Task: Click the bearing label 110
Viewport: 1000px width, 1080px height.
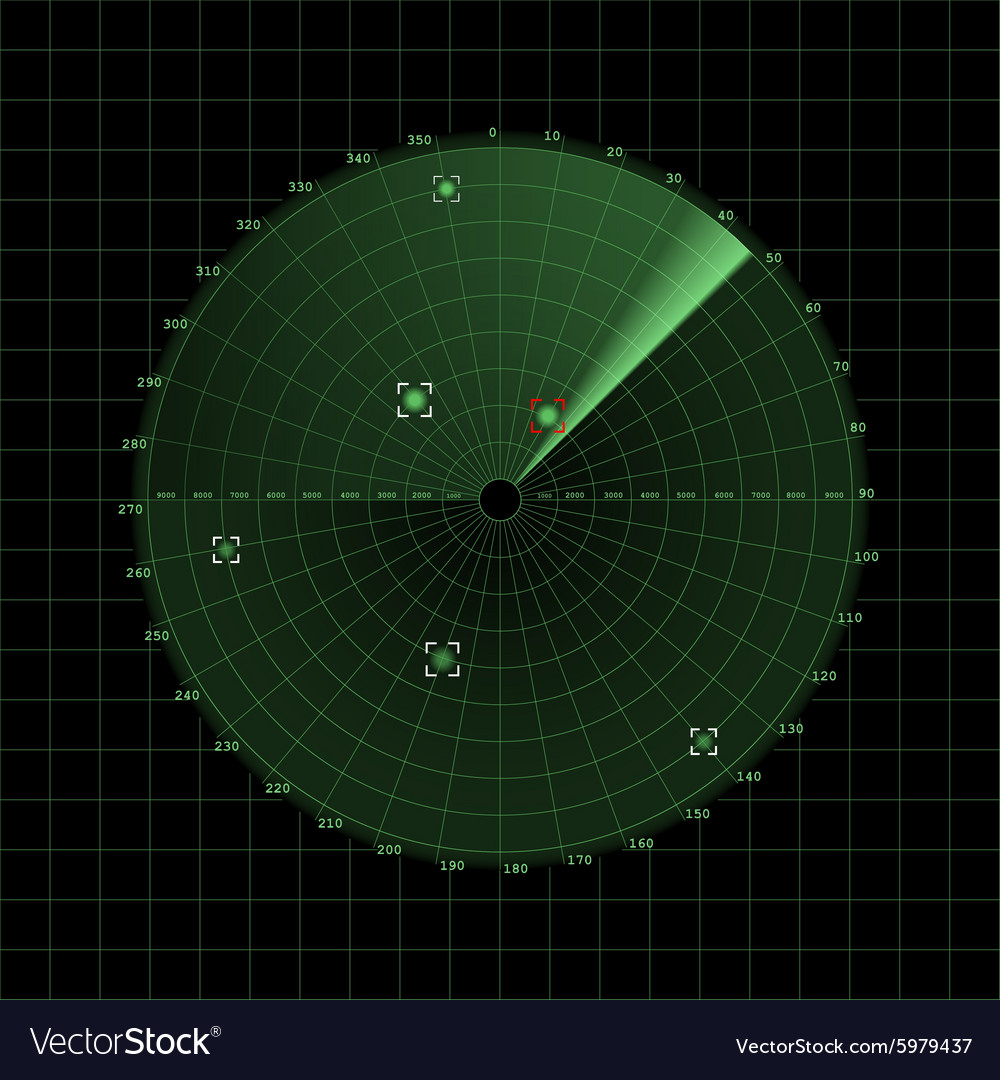Action: pyautogui.click(x=850, y=618)
